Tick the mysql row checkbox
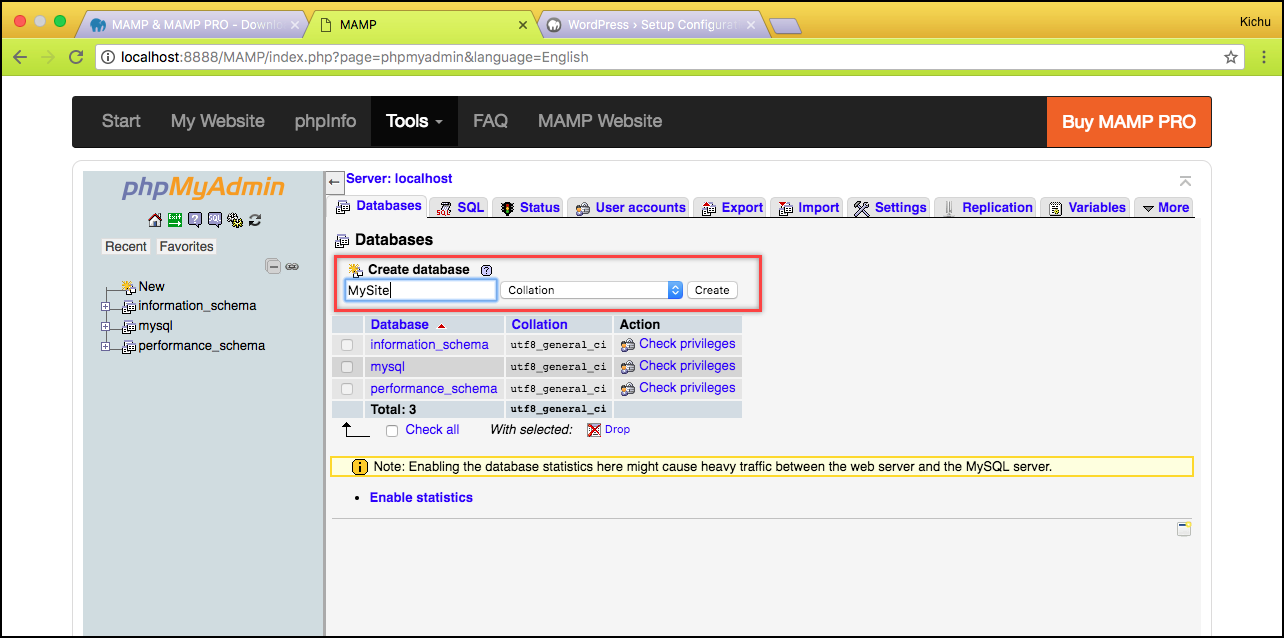This screenshot has width=1284, height=638. (x=347, y=367)
